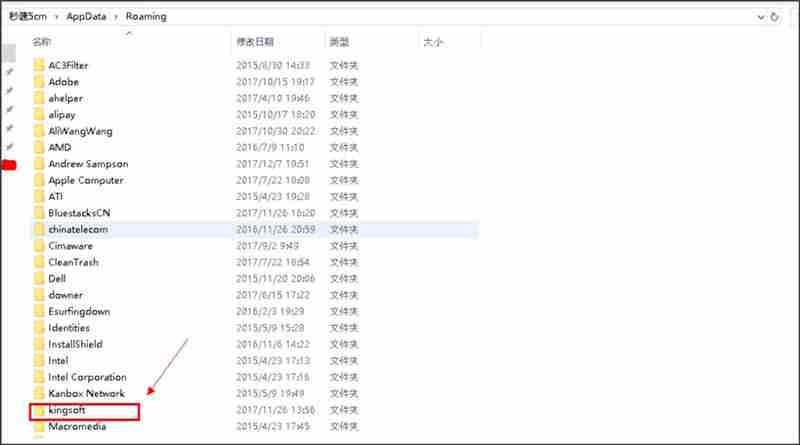The width and height of the screenshot is (800, 445).
Task: Select the BluestacksCN folder icon
Action: pos(39,213)
